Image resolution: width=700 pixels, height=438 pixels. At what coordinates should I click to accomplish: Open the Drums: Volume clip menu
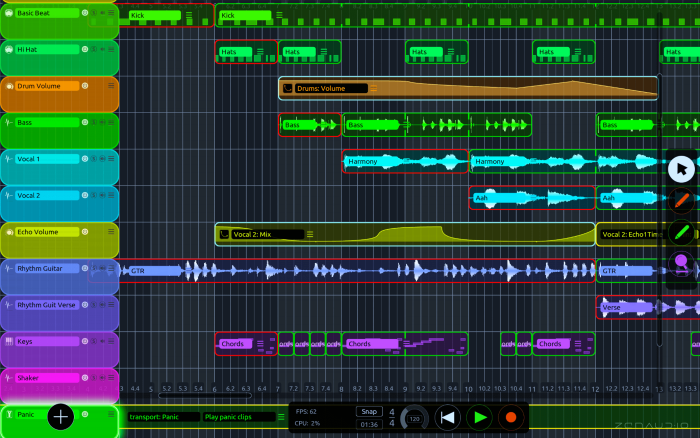pos(374,88)
